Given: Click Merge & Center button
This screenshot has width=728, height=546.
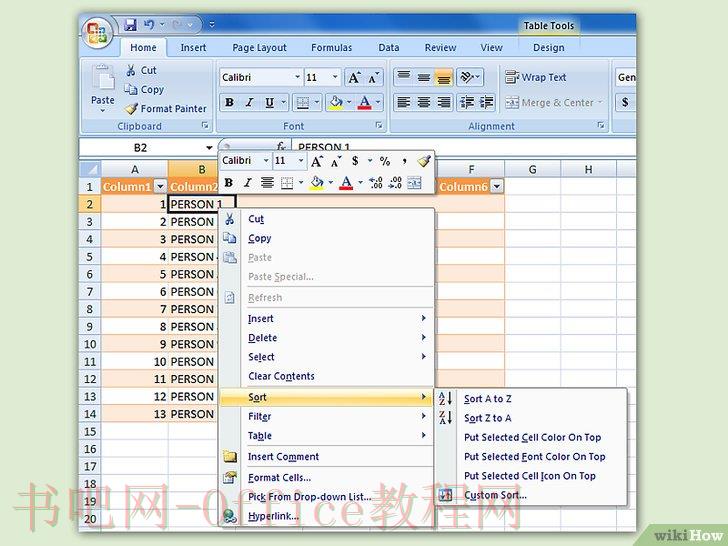Looking at the screenshot, I should [x=553, y=103].
